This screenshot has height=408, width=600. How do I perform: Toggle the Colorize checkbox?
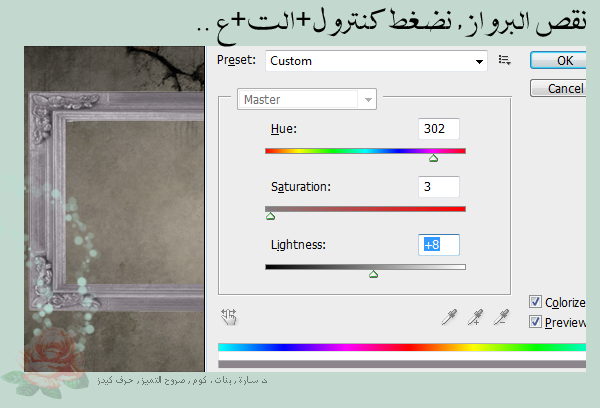(x=536, y=302)
